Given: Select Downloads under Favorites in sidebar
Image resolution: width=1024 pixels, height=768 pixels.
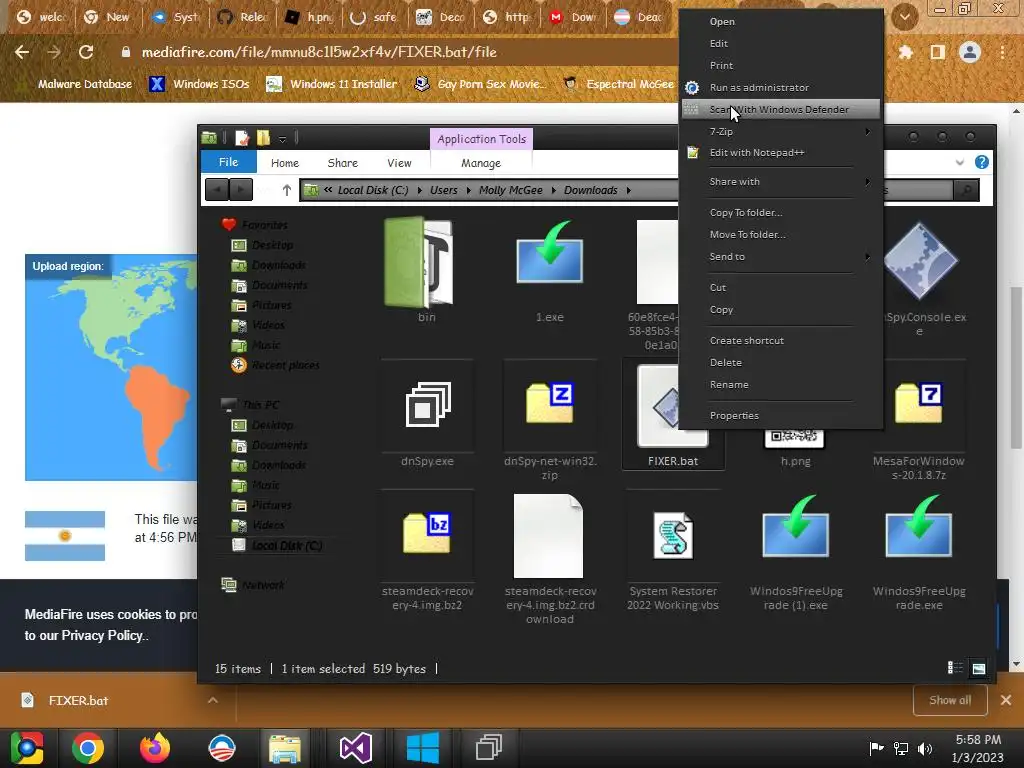Looking at the screenshot, I should (x=279, y=265).
